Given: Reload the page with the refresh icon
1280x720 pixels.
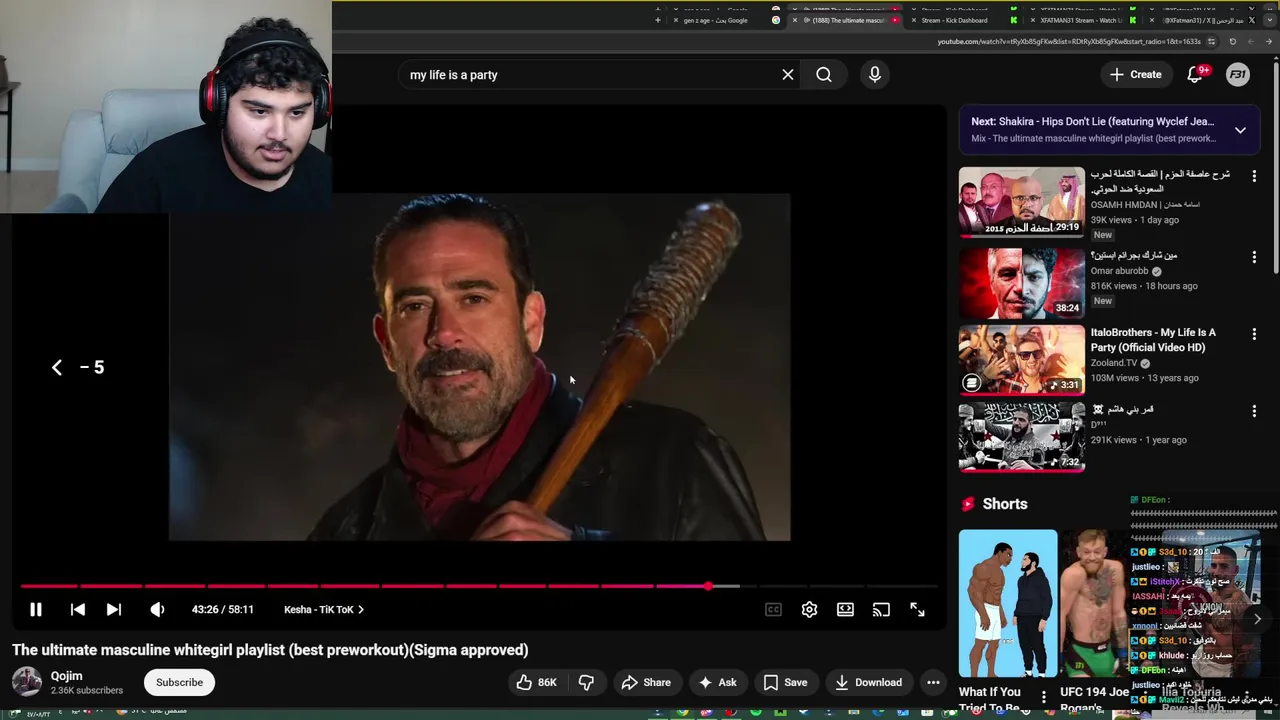Looking at the screenshot, I should [x=1232, y=42].
